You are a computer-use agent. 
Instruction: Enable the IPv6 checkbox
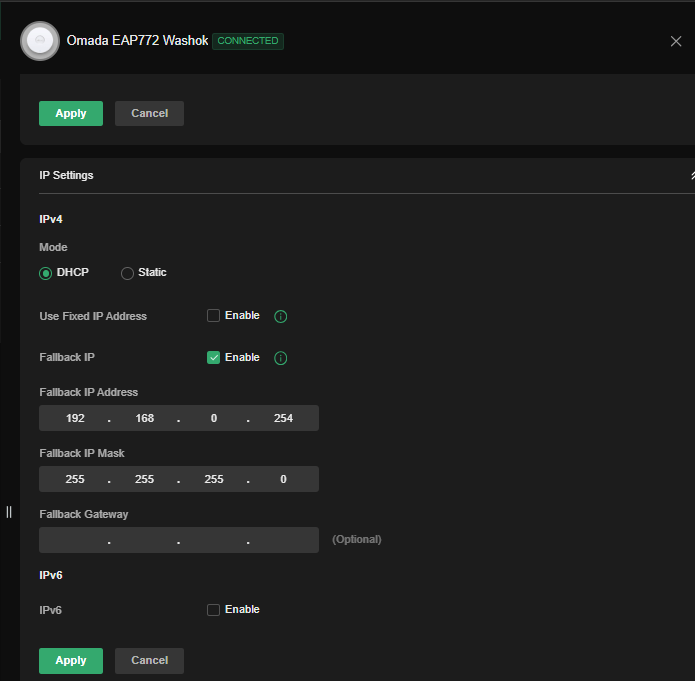[x=213, y=610]
